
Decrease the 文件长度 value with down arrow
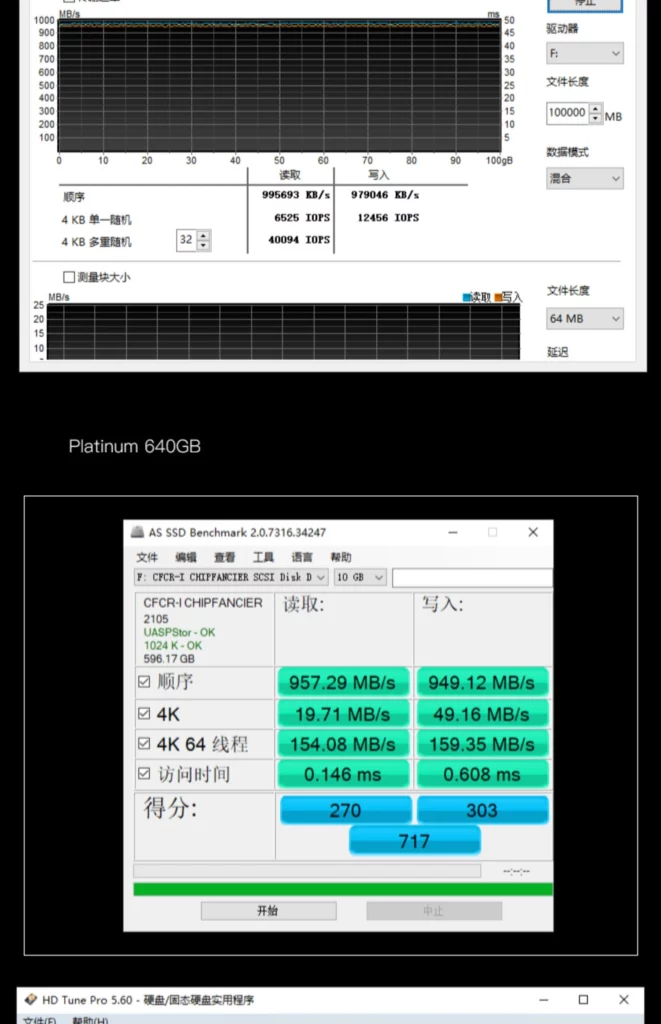click(x=595, y=118)
